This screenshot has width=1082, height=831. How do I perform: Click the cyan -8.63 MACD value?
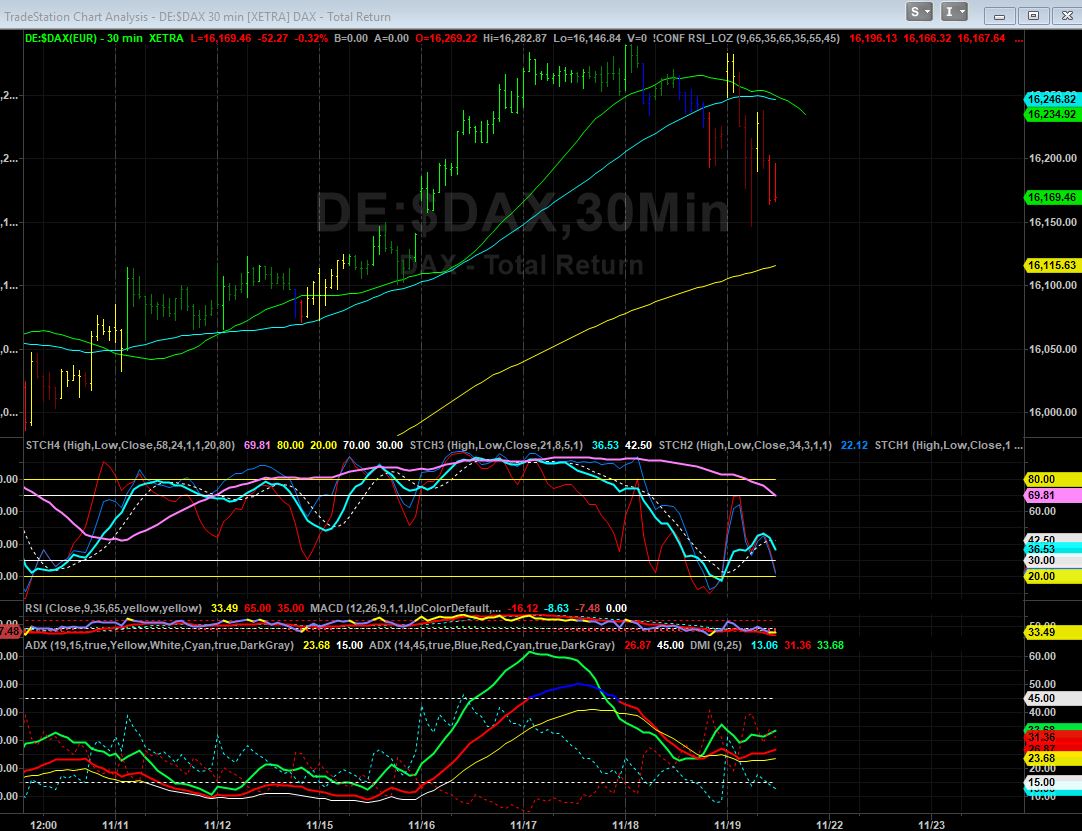pyautogui.click(x=557, y=608)
